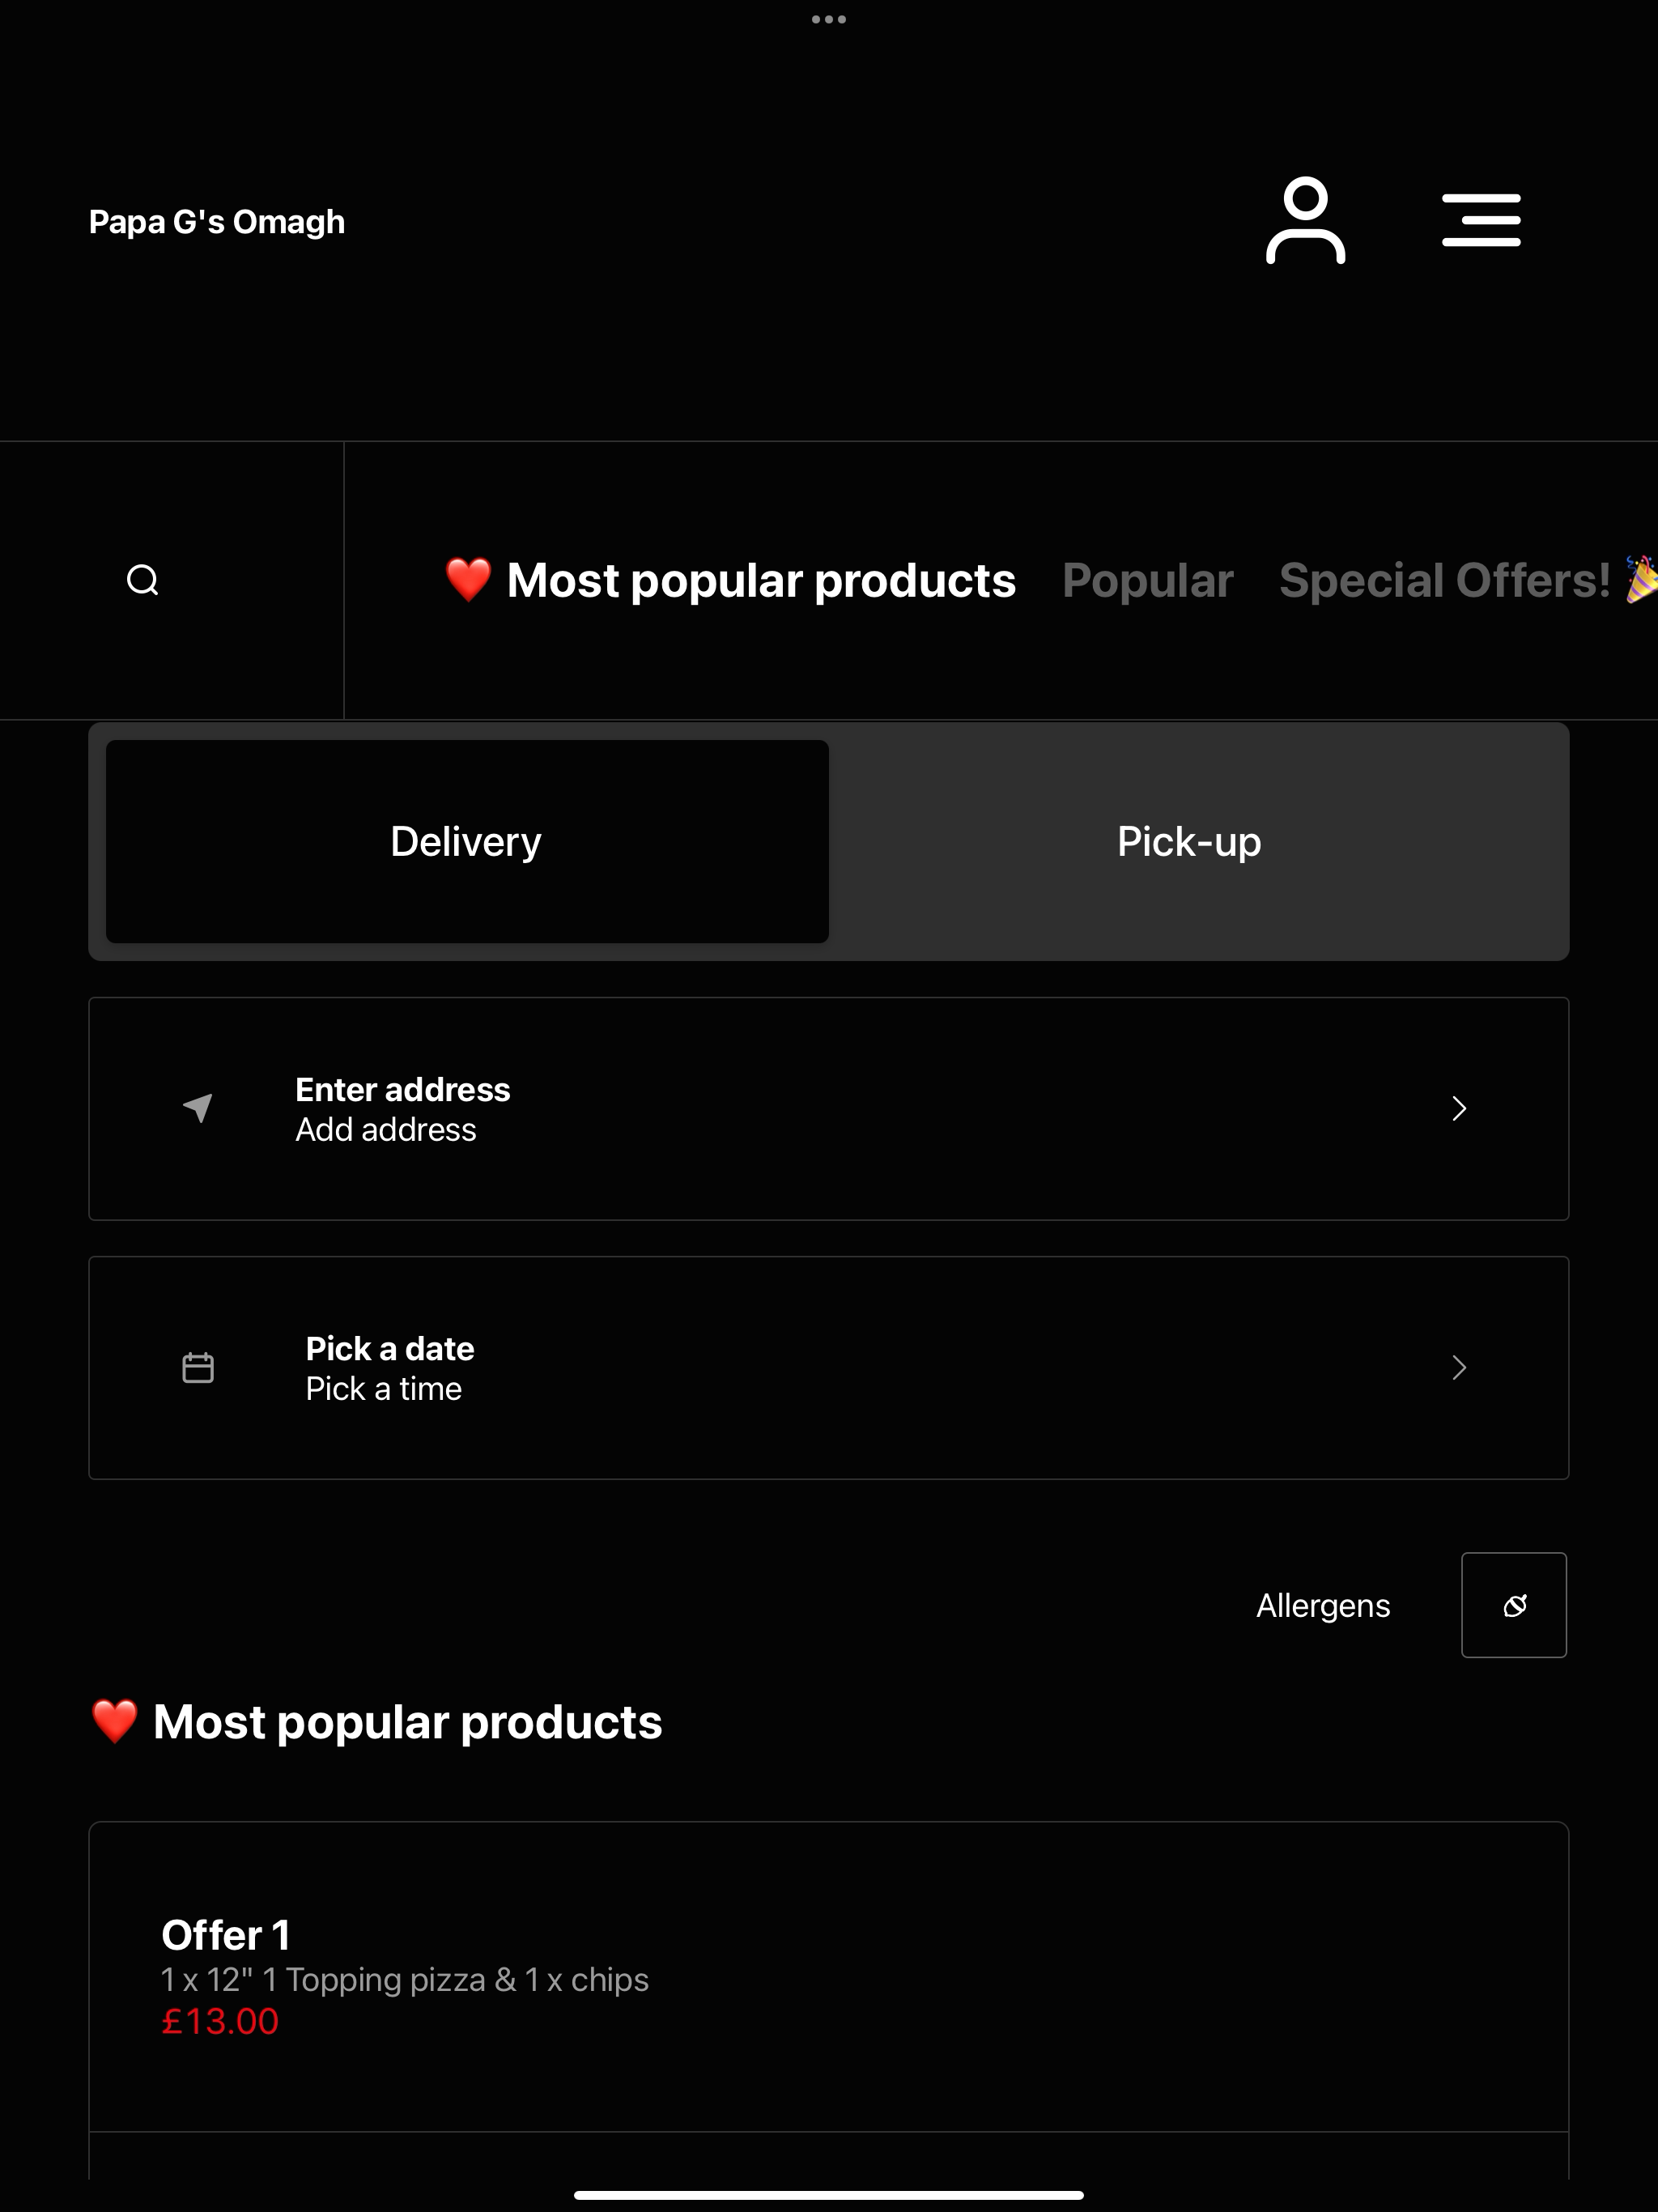
Task: Tap the search magnifier icon
Action: [143, 580]
